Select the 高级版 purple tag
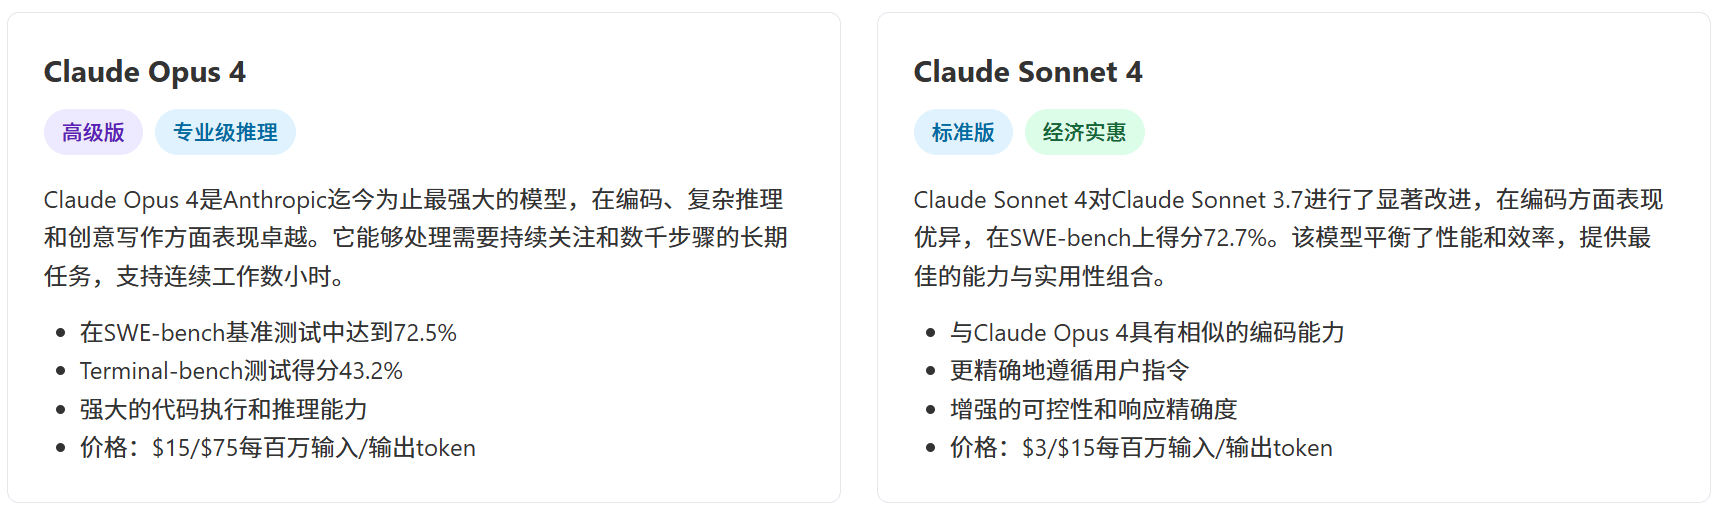Image resolution: width=1720 pixels, height=513 pixels. 93,132
